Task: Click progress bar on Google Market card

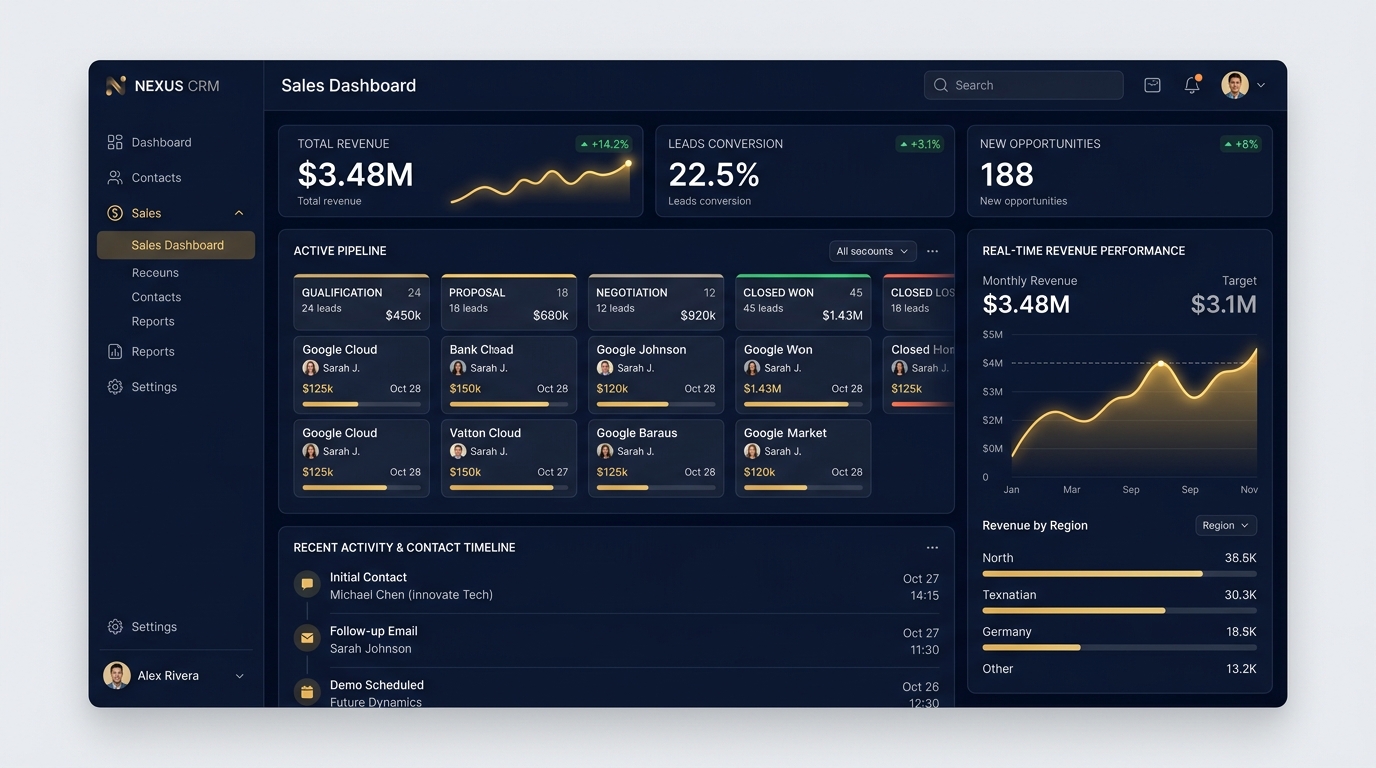Action: (803, 488)
